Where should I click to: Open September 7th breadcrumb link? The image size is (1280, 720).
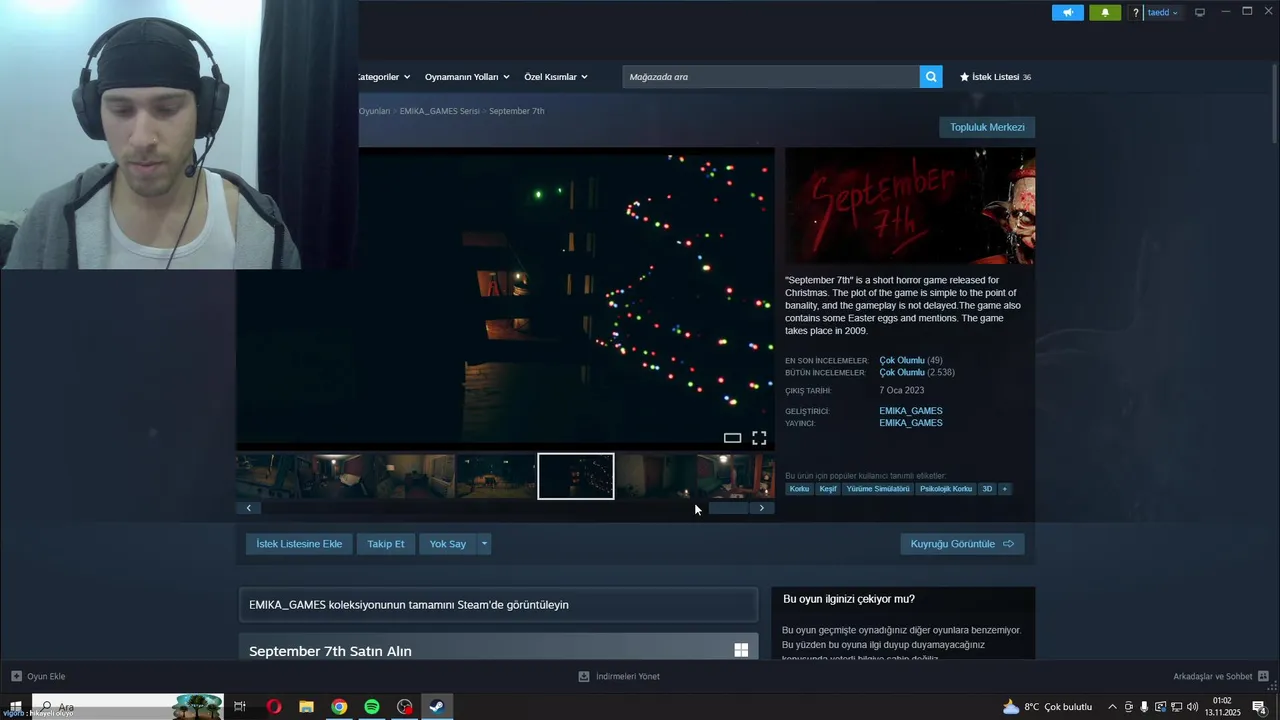click(517, 111)
